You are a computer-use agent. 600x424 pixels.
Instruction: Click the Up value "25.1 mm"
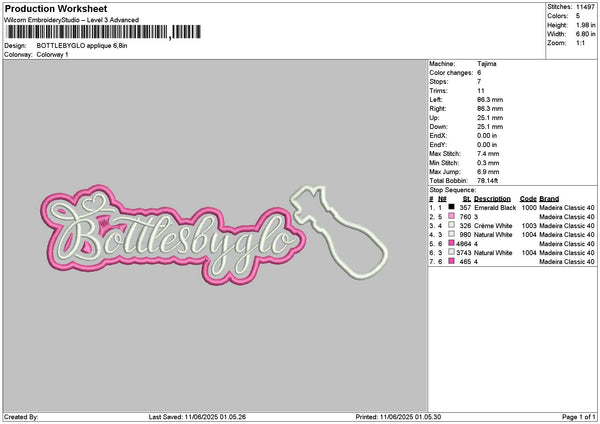coord(490,118)
